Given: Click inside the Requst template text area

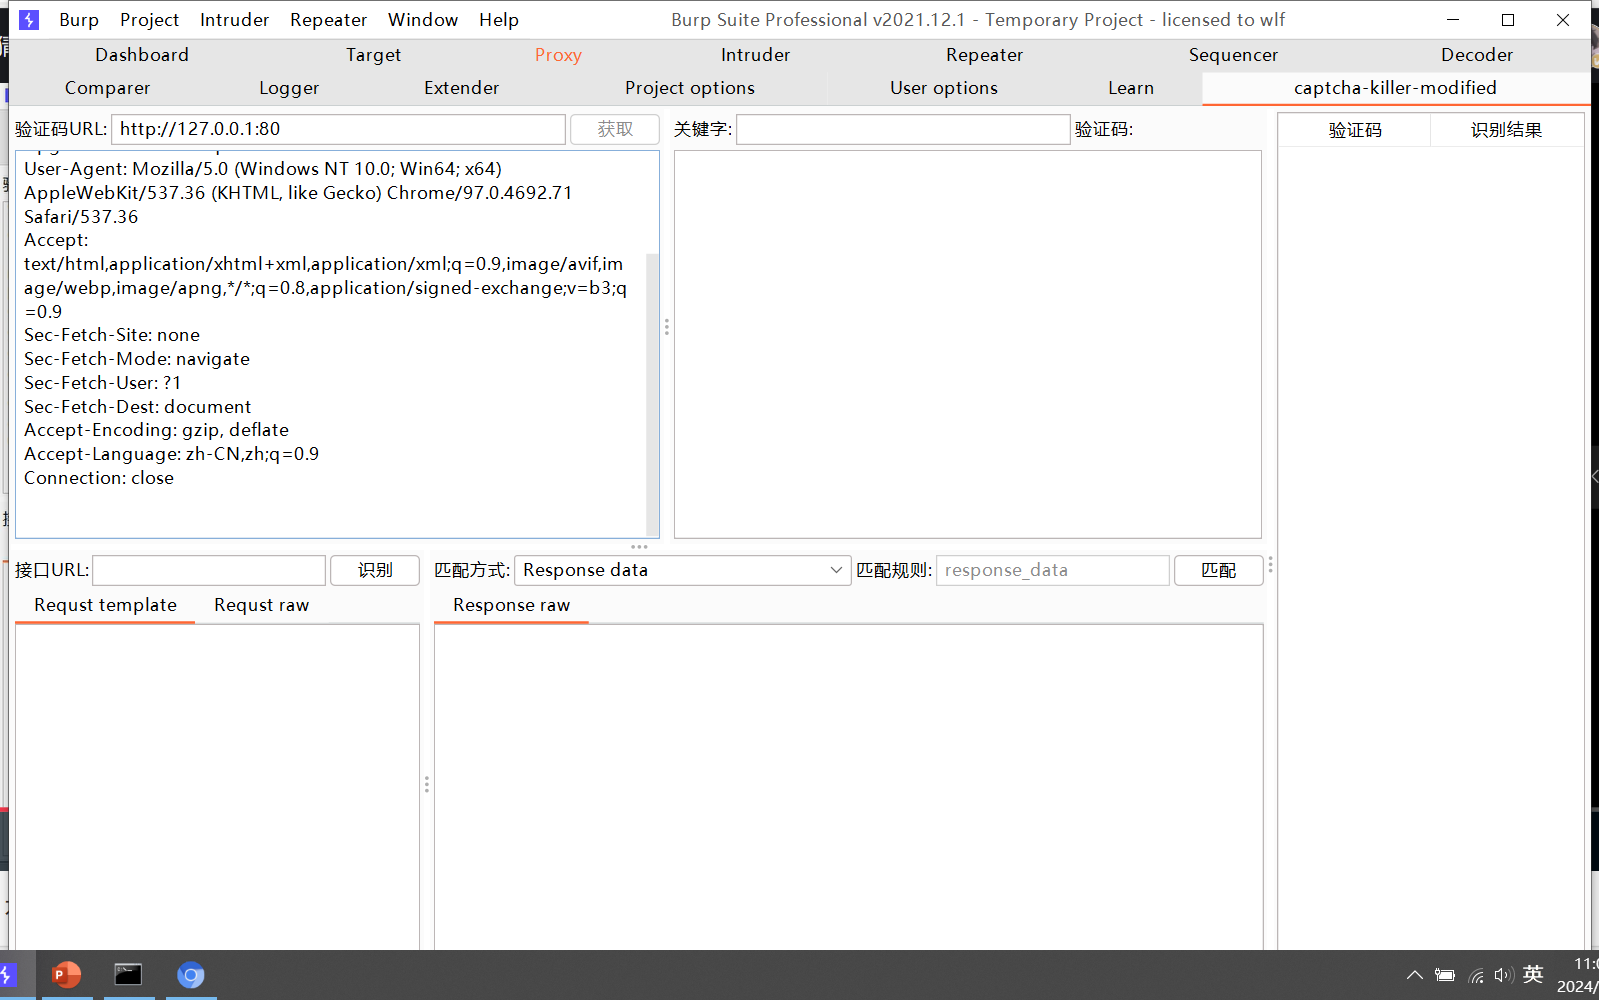Looking at the screenshot, I should pyautogui.click(x=217, y=786).
